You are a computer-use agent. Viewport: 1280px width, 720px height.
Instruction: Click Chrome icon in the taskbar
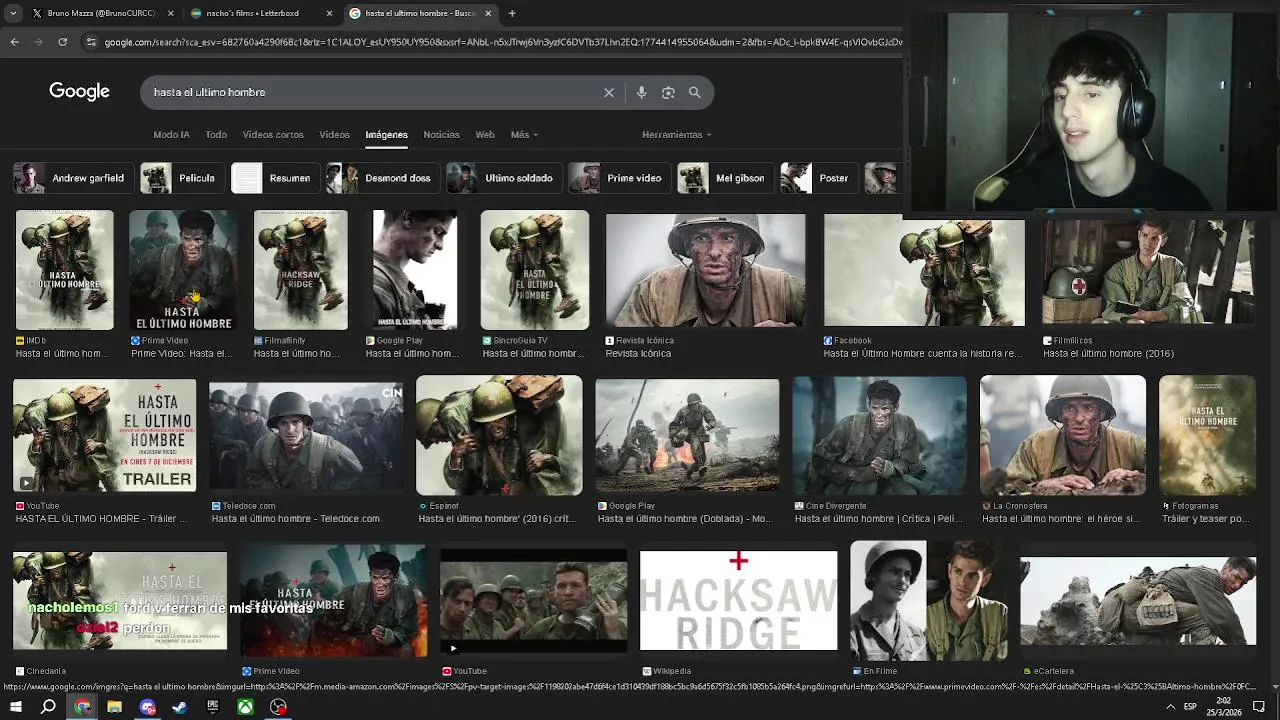click(82, 707)
